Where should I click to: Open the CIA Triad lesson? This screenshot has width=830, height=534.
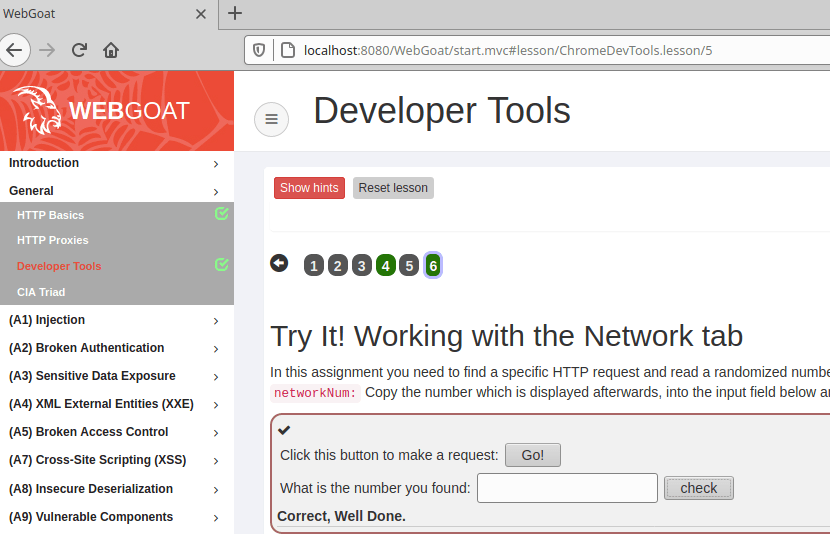click(41, 292)
